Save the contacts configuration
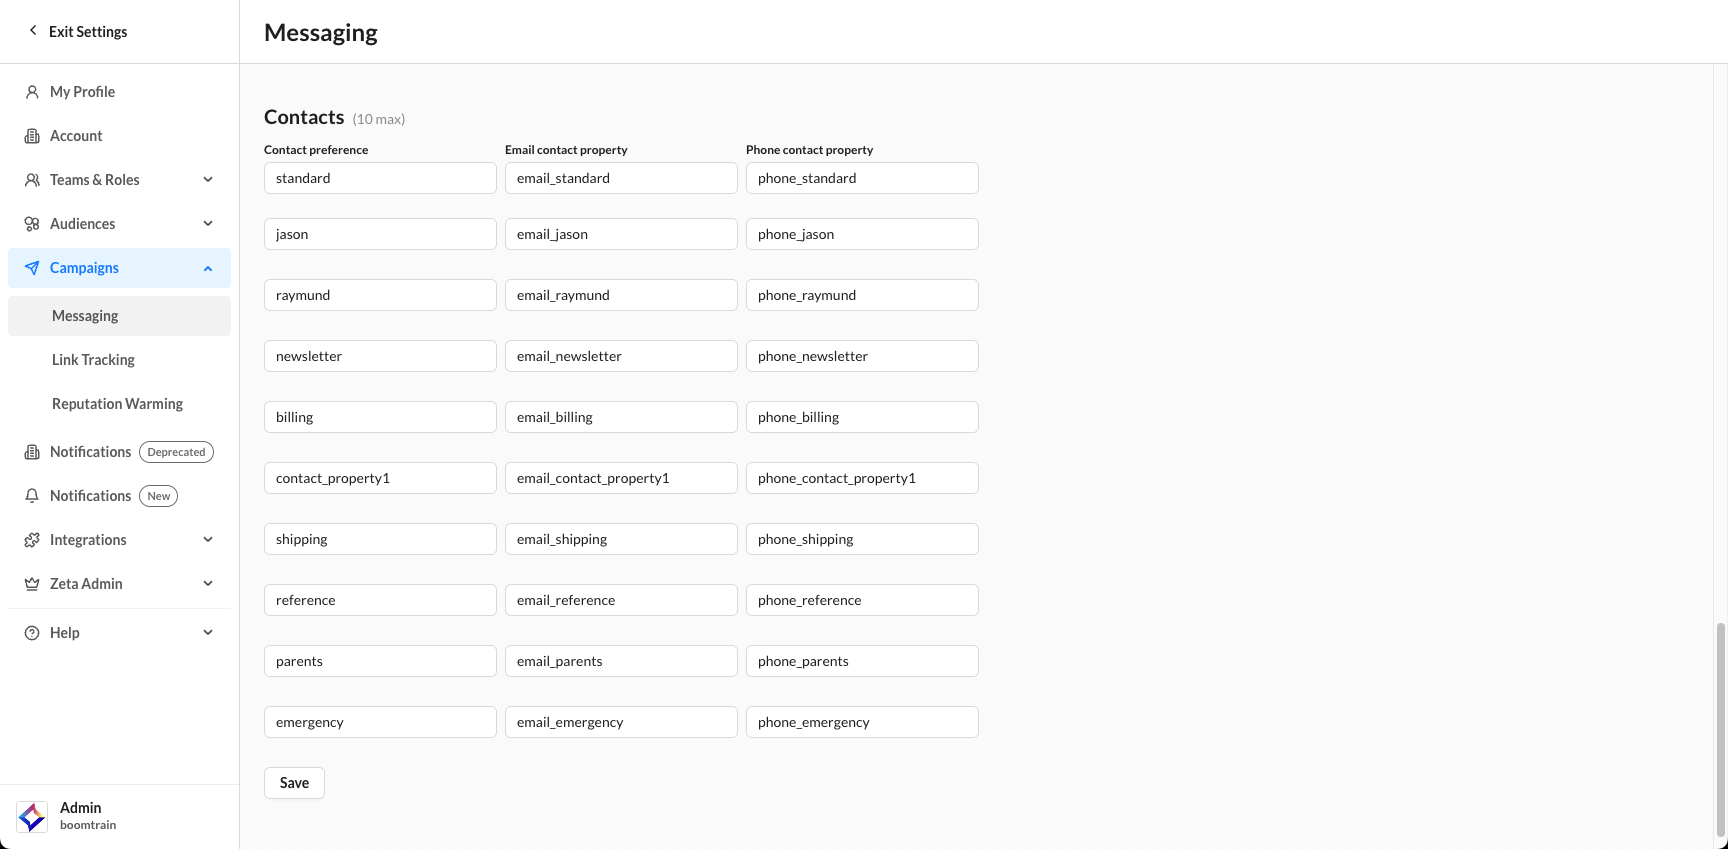This screenshot has height=849, width=1728. (294, 783)
